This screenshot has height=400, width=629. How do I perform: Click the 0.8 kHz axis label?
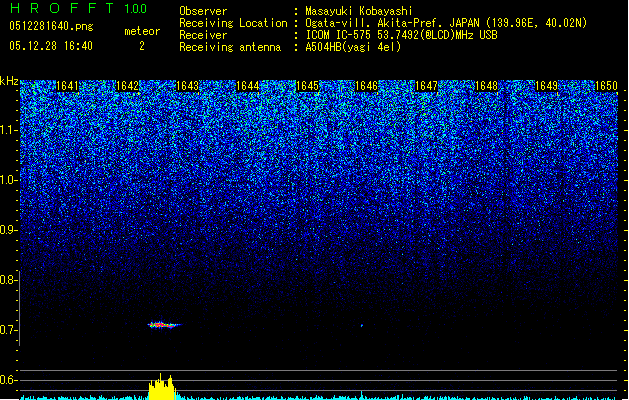8,280
